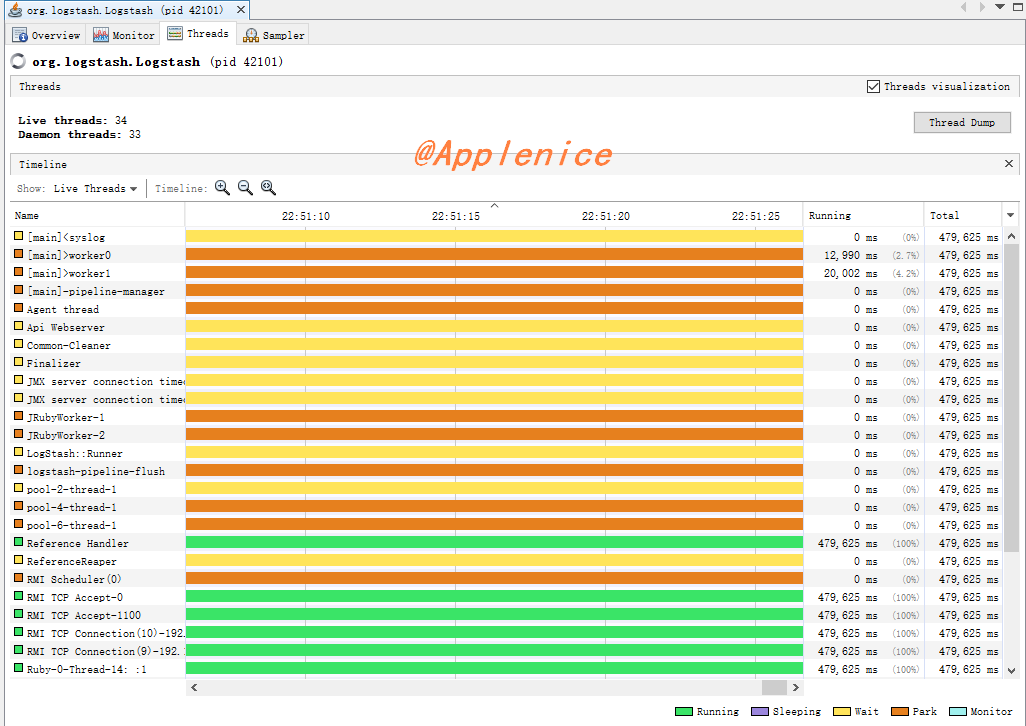Close the org.logstash.Logstash document tab
The image size is (1026, 726).
point(241,10)
